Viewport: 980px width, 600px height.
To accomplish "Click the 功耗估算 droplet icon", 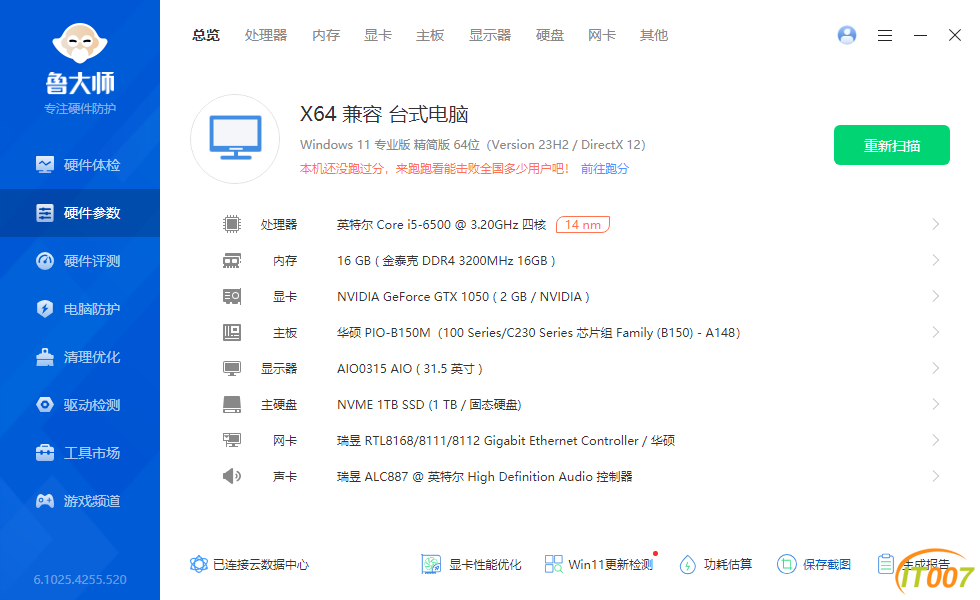I will coord(688,564).
